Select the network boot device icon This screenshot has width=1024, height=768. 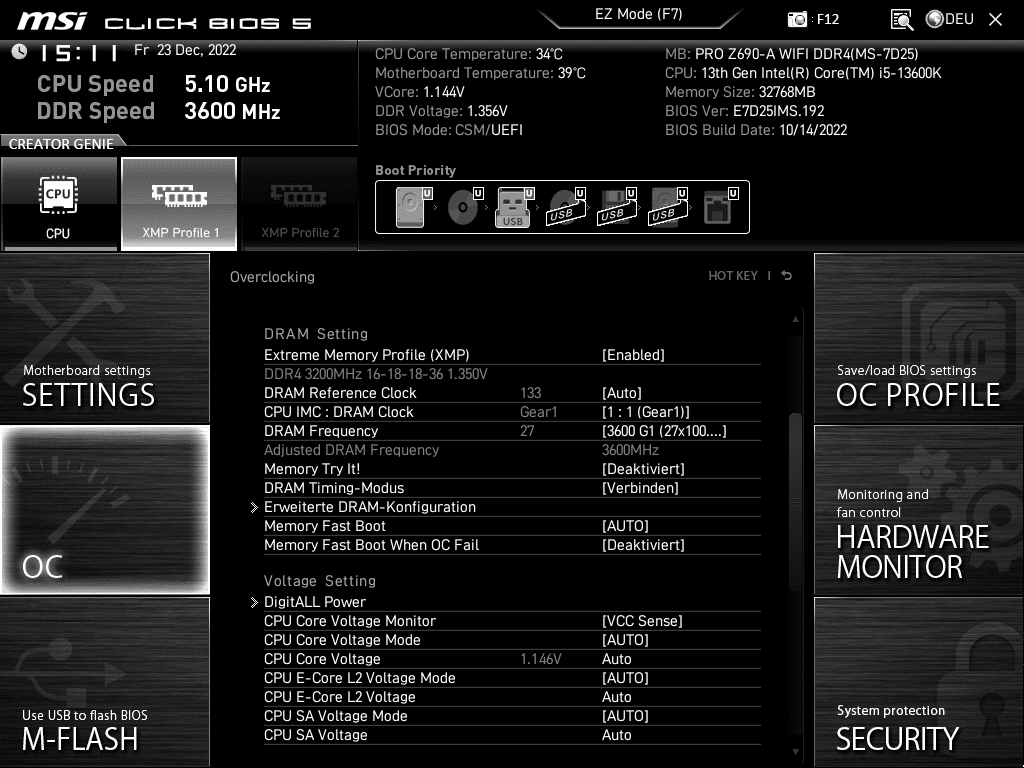[x=720, y=207]
